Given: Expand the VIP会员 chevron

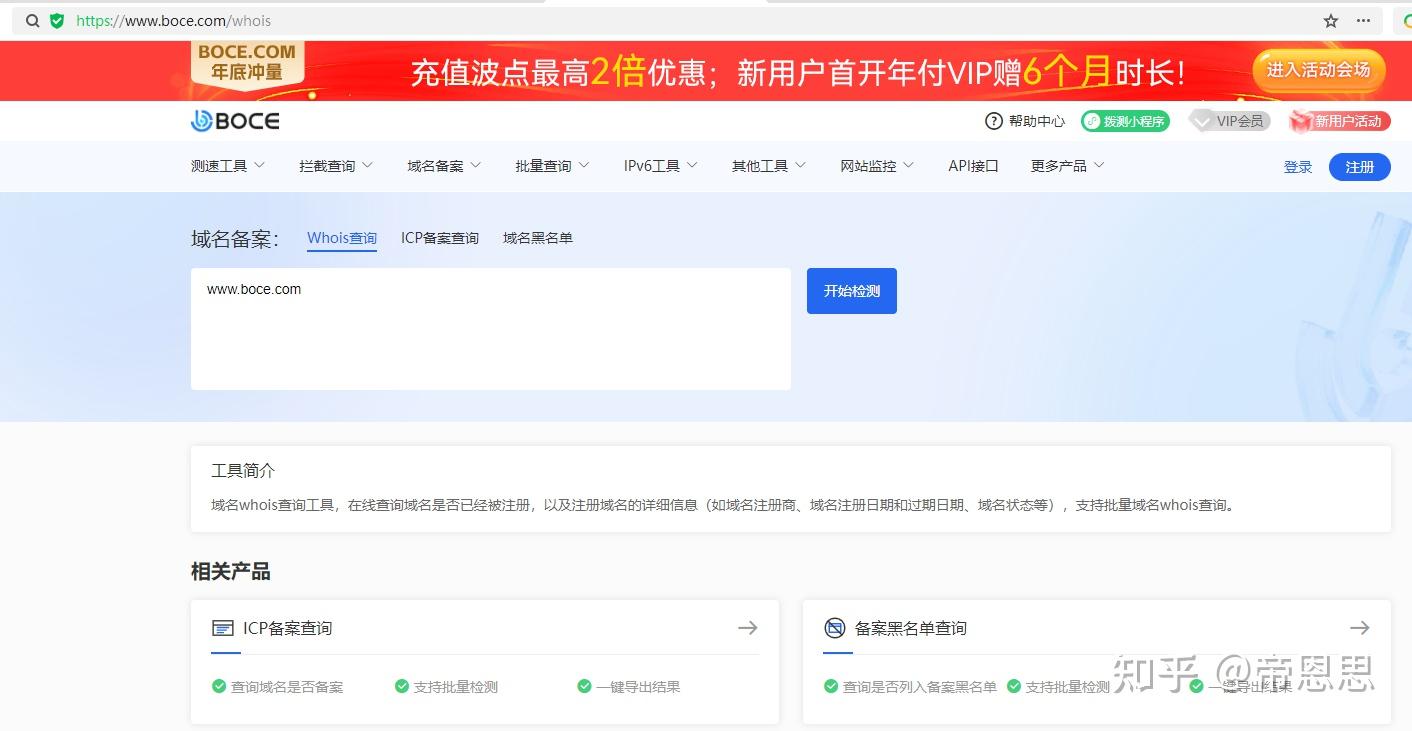Looking at the screenshot, I should [1201, 120].
